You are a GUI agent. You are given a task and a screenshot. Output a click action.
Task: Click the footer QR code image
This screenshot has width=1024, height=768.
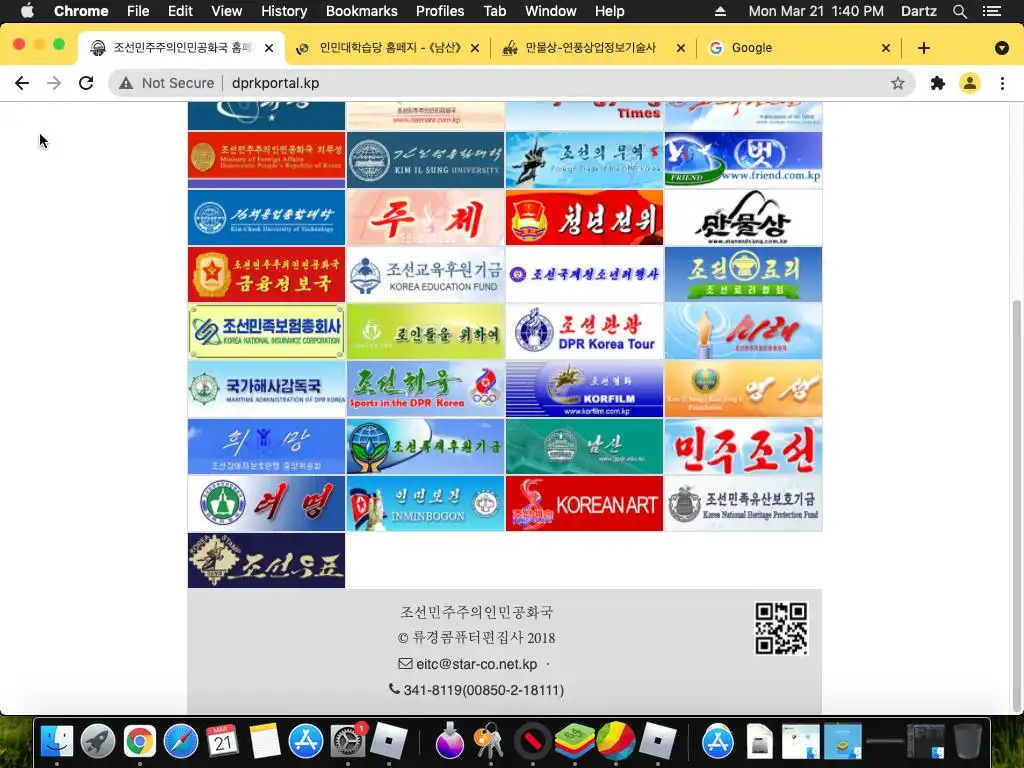click(x=781, y=628)
